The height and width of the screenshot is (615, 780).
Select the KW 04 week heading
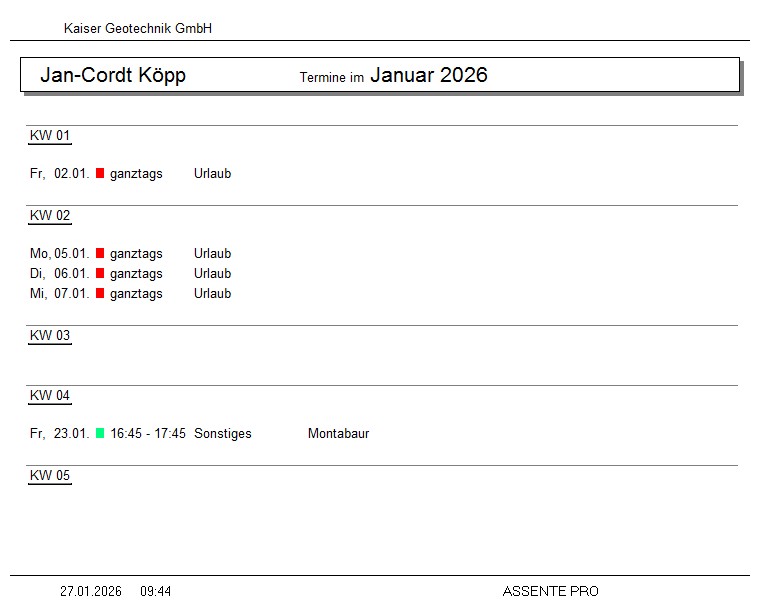point(50,396)
